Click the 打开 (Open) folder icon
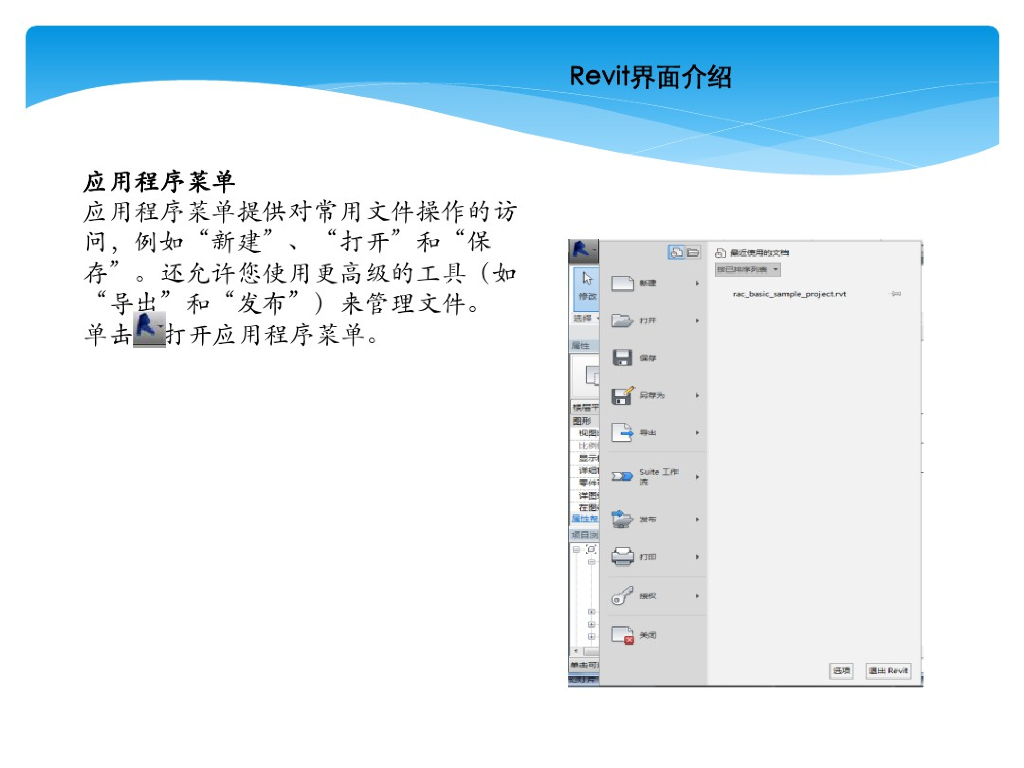 coord(622,321)
